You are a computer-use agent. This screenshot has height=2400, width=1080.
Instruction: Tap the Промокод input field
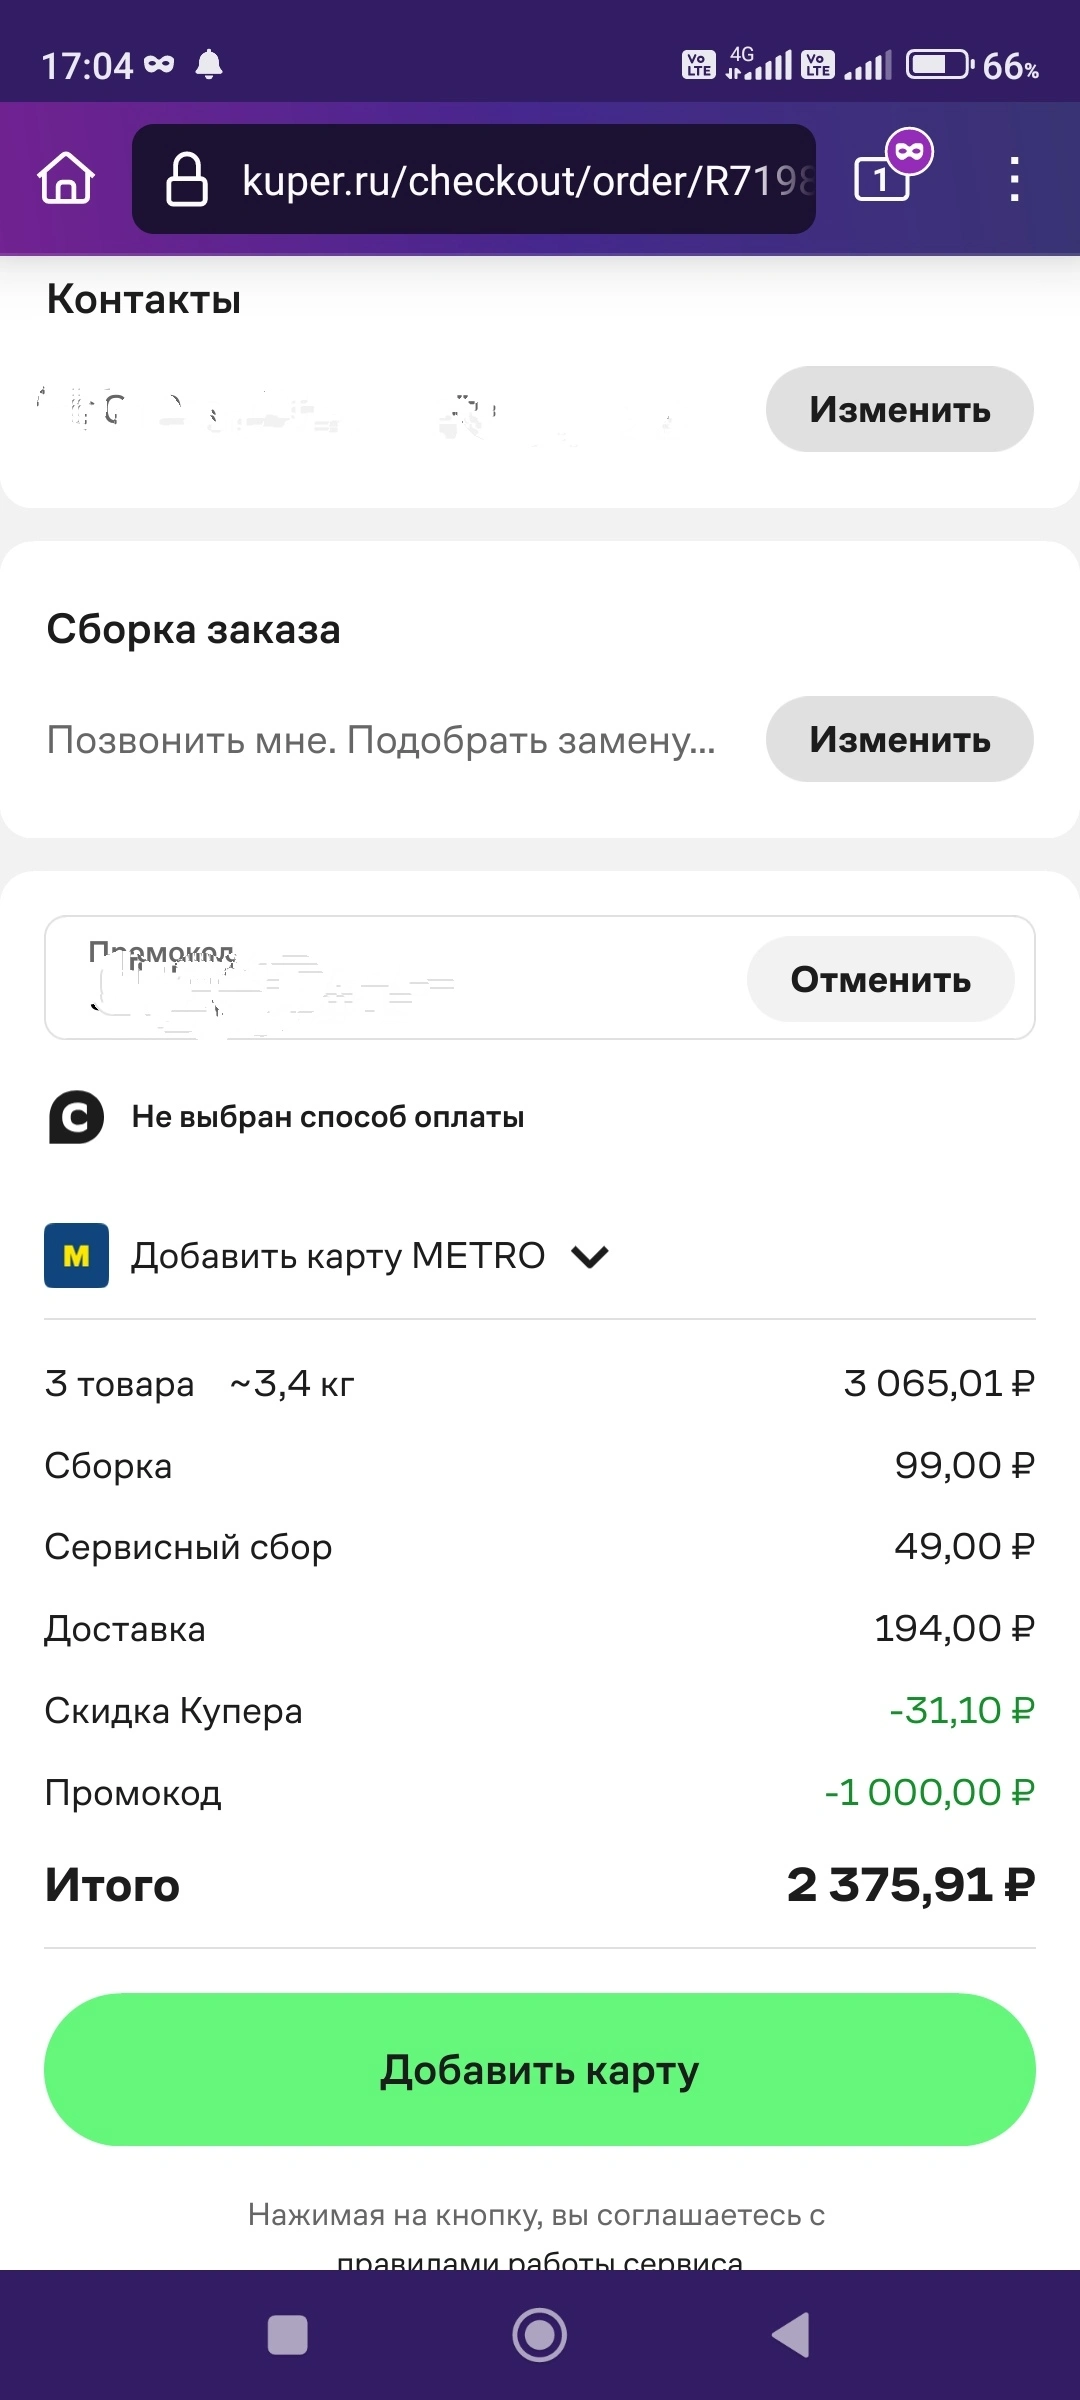tap(395, 978)
